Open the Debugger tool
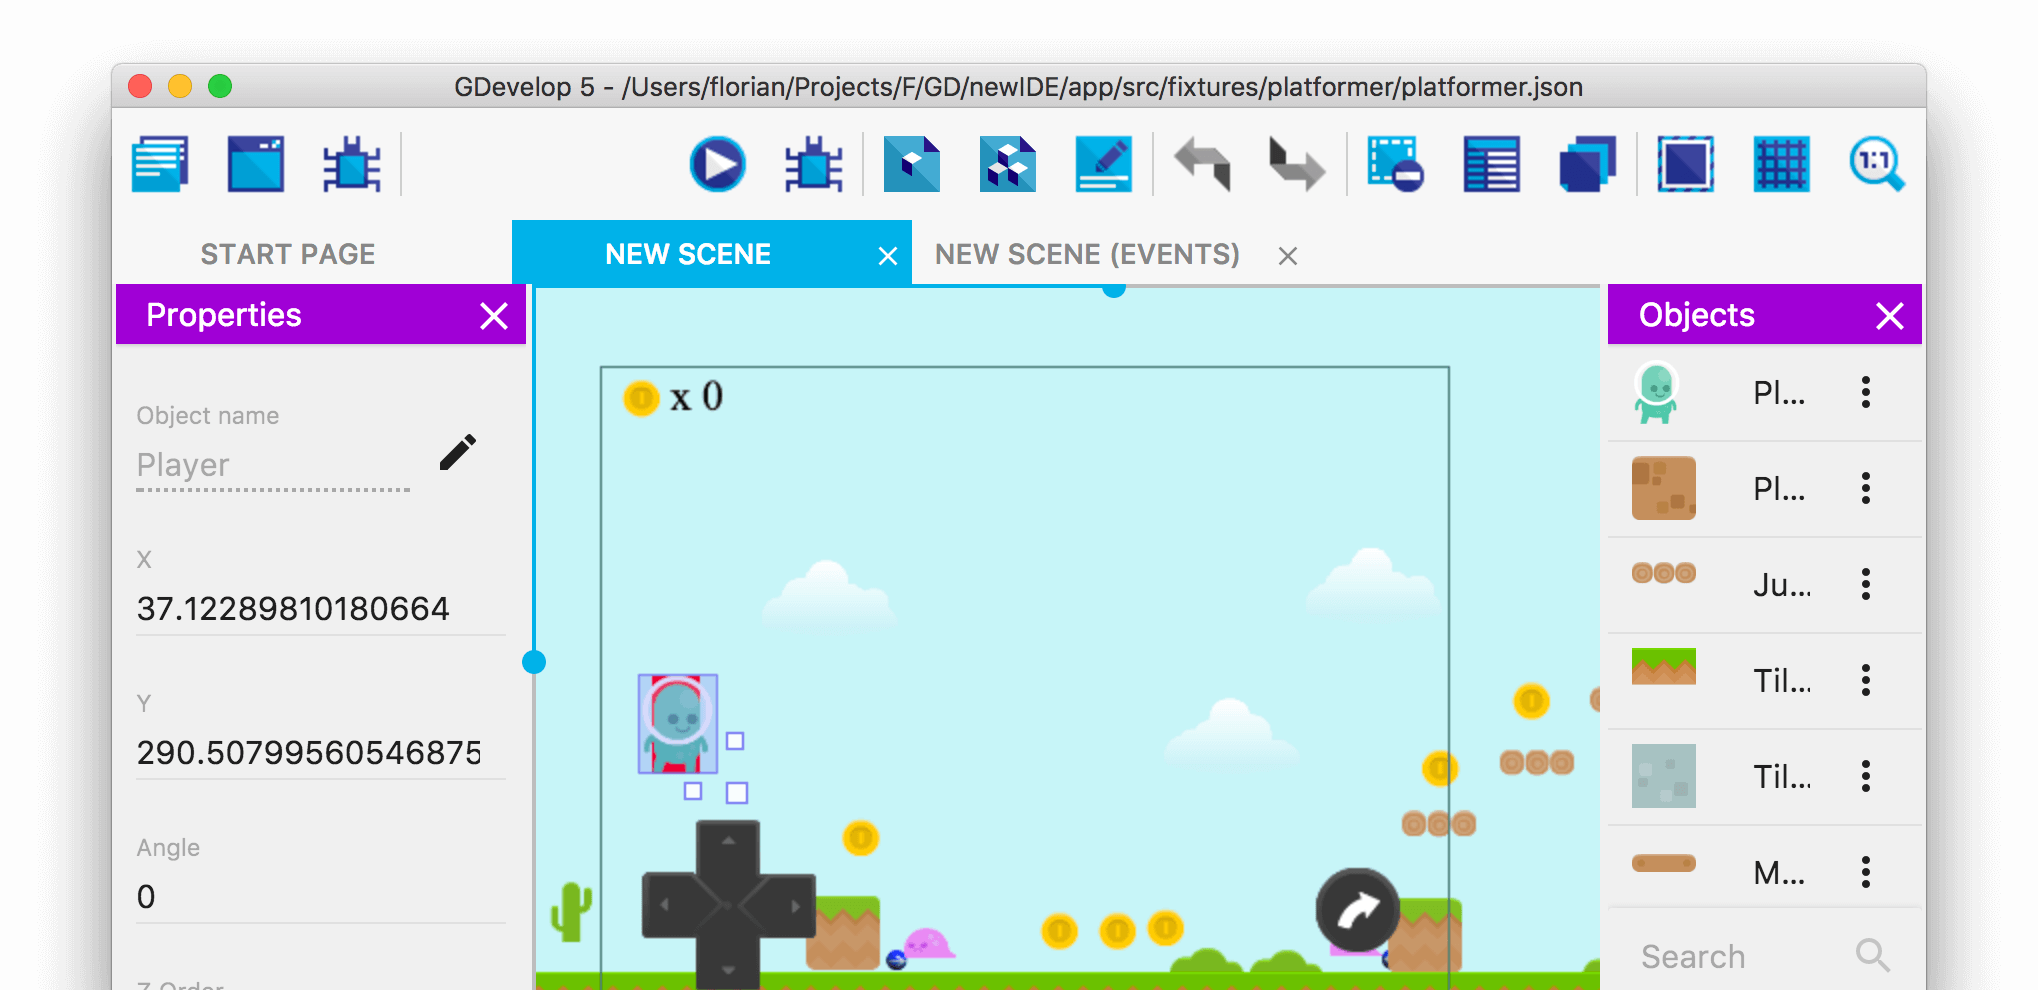This screenshot has height=990, width=2038. tap(812, 164)
